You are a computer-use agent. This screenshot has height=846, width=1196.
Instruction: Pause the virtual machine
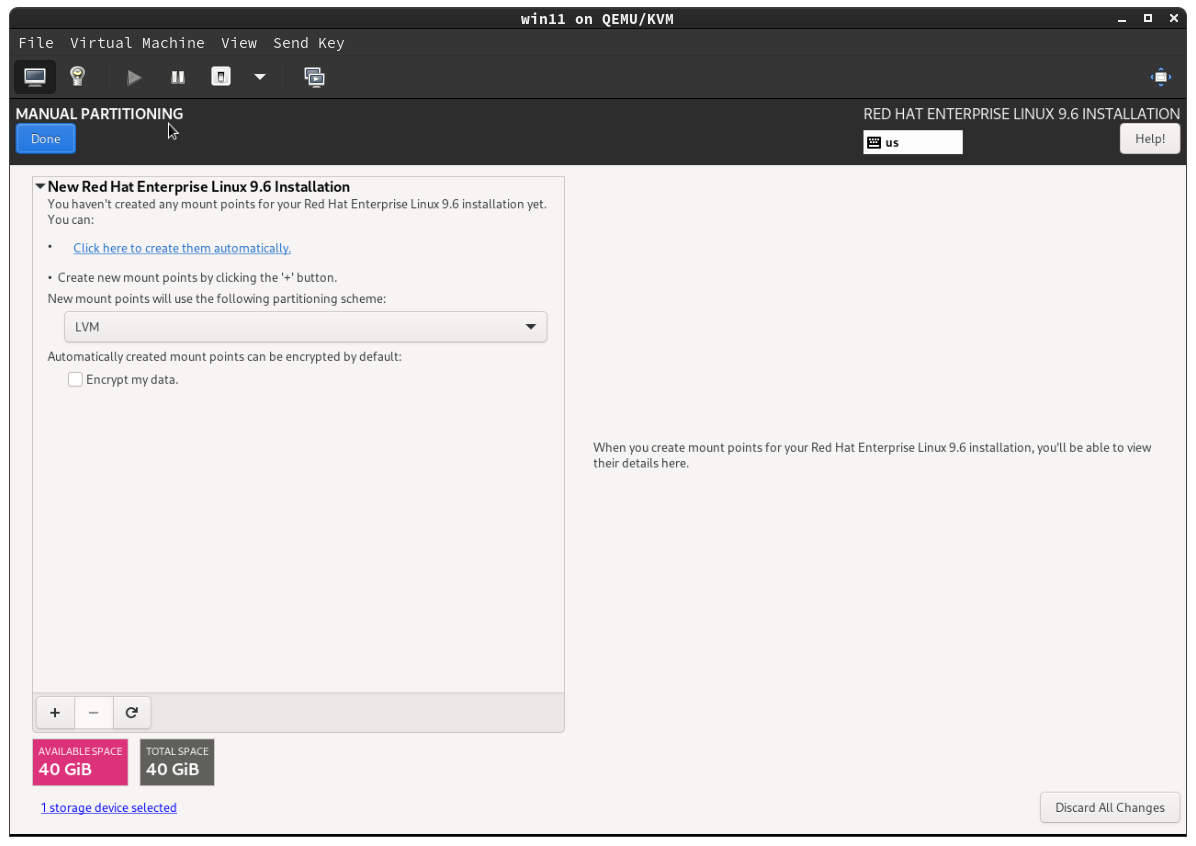click(178, 77)
